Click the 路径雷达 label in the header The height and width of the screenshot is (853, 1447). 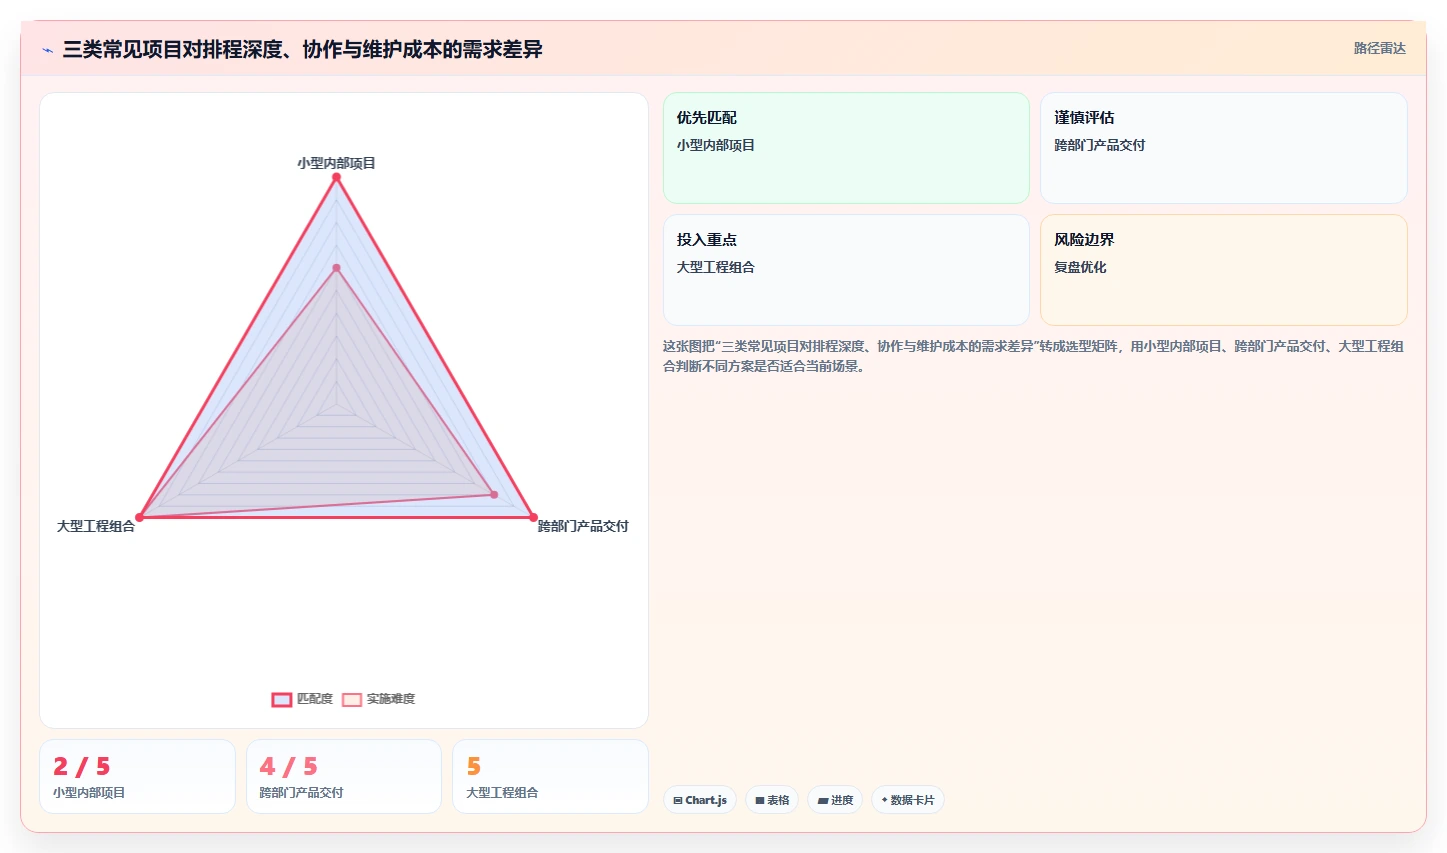[x=1379, y=48]
